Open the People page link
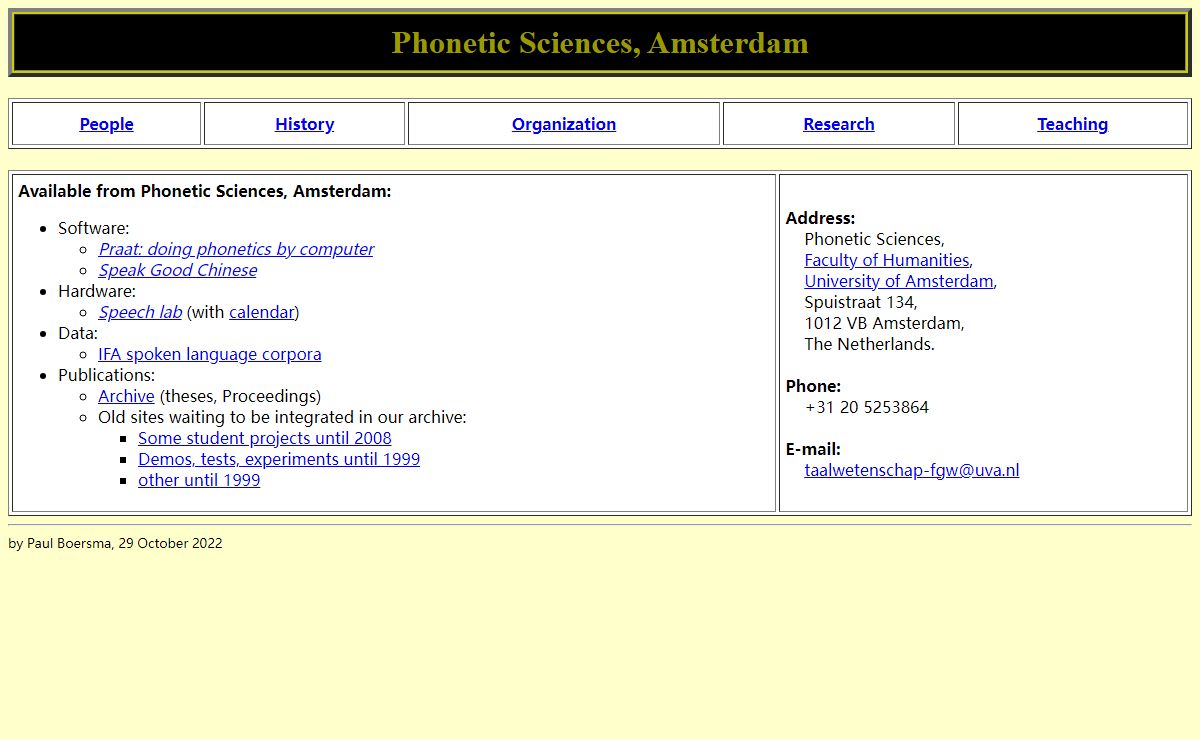 tap(106, 124)
